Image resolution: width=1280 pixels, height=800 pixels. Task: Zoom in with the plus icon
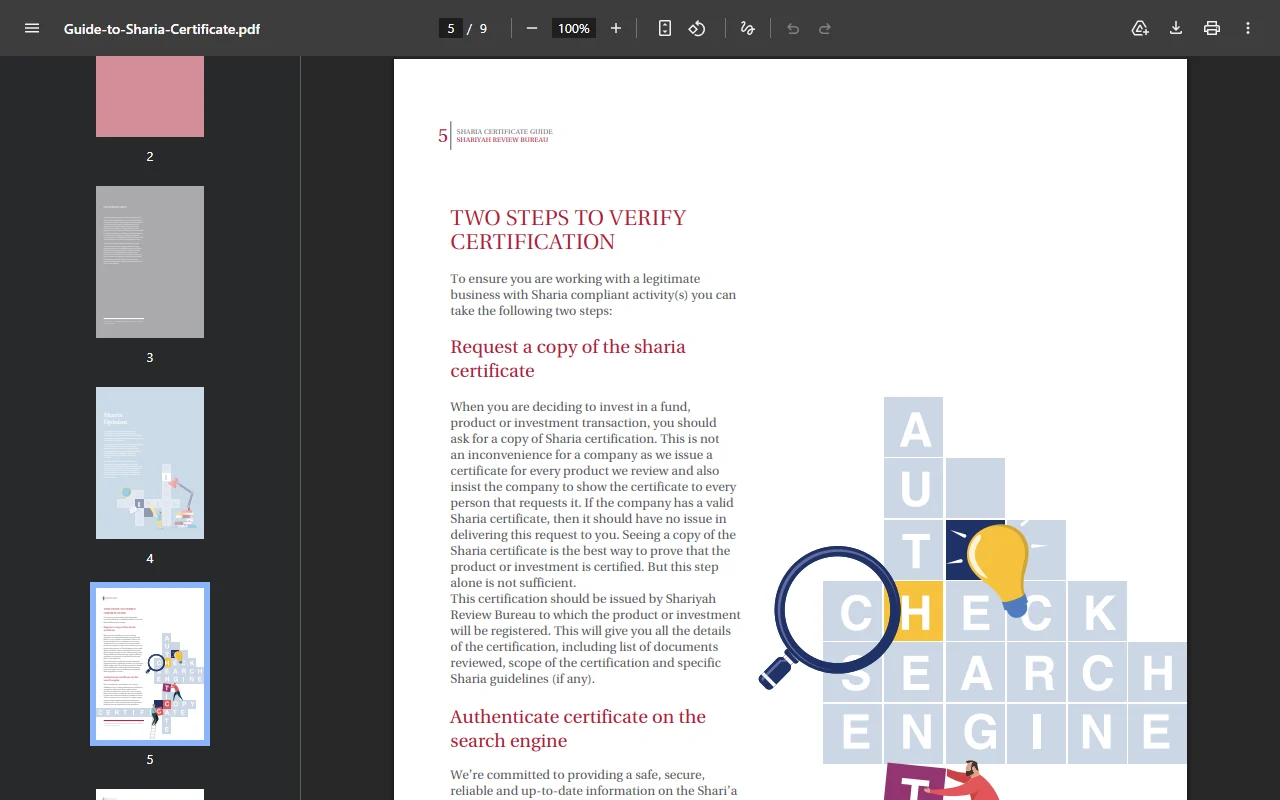point(616,28)
